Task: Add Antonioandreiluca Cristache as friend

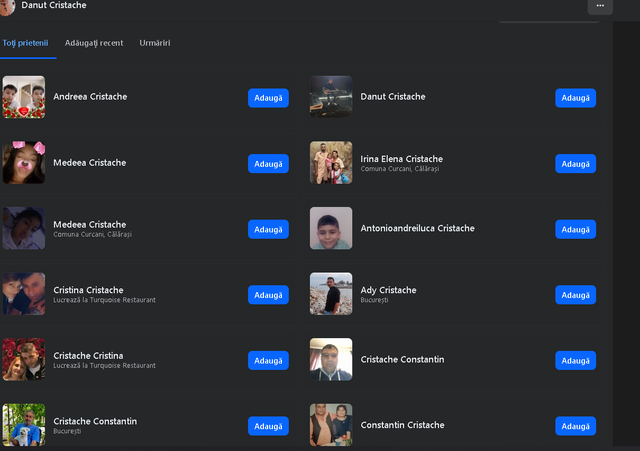Action: pyautogui.click(x=575, y=229)
